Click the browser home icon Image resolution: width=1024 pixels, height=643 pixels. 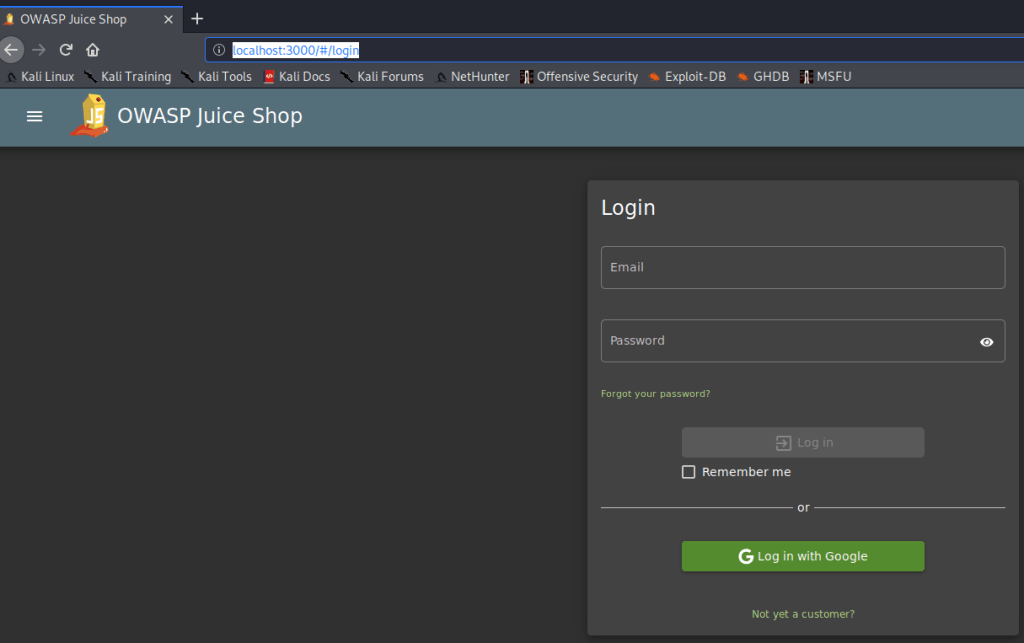(x=93, y=50)
